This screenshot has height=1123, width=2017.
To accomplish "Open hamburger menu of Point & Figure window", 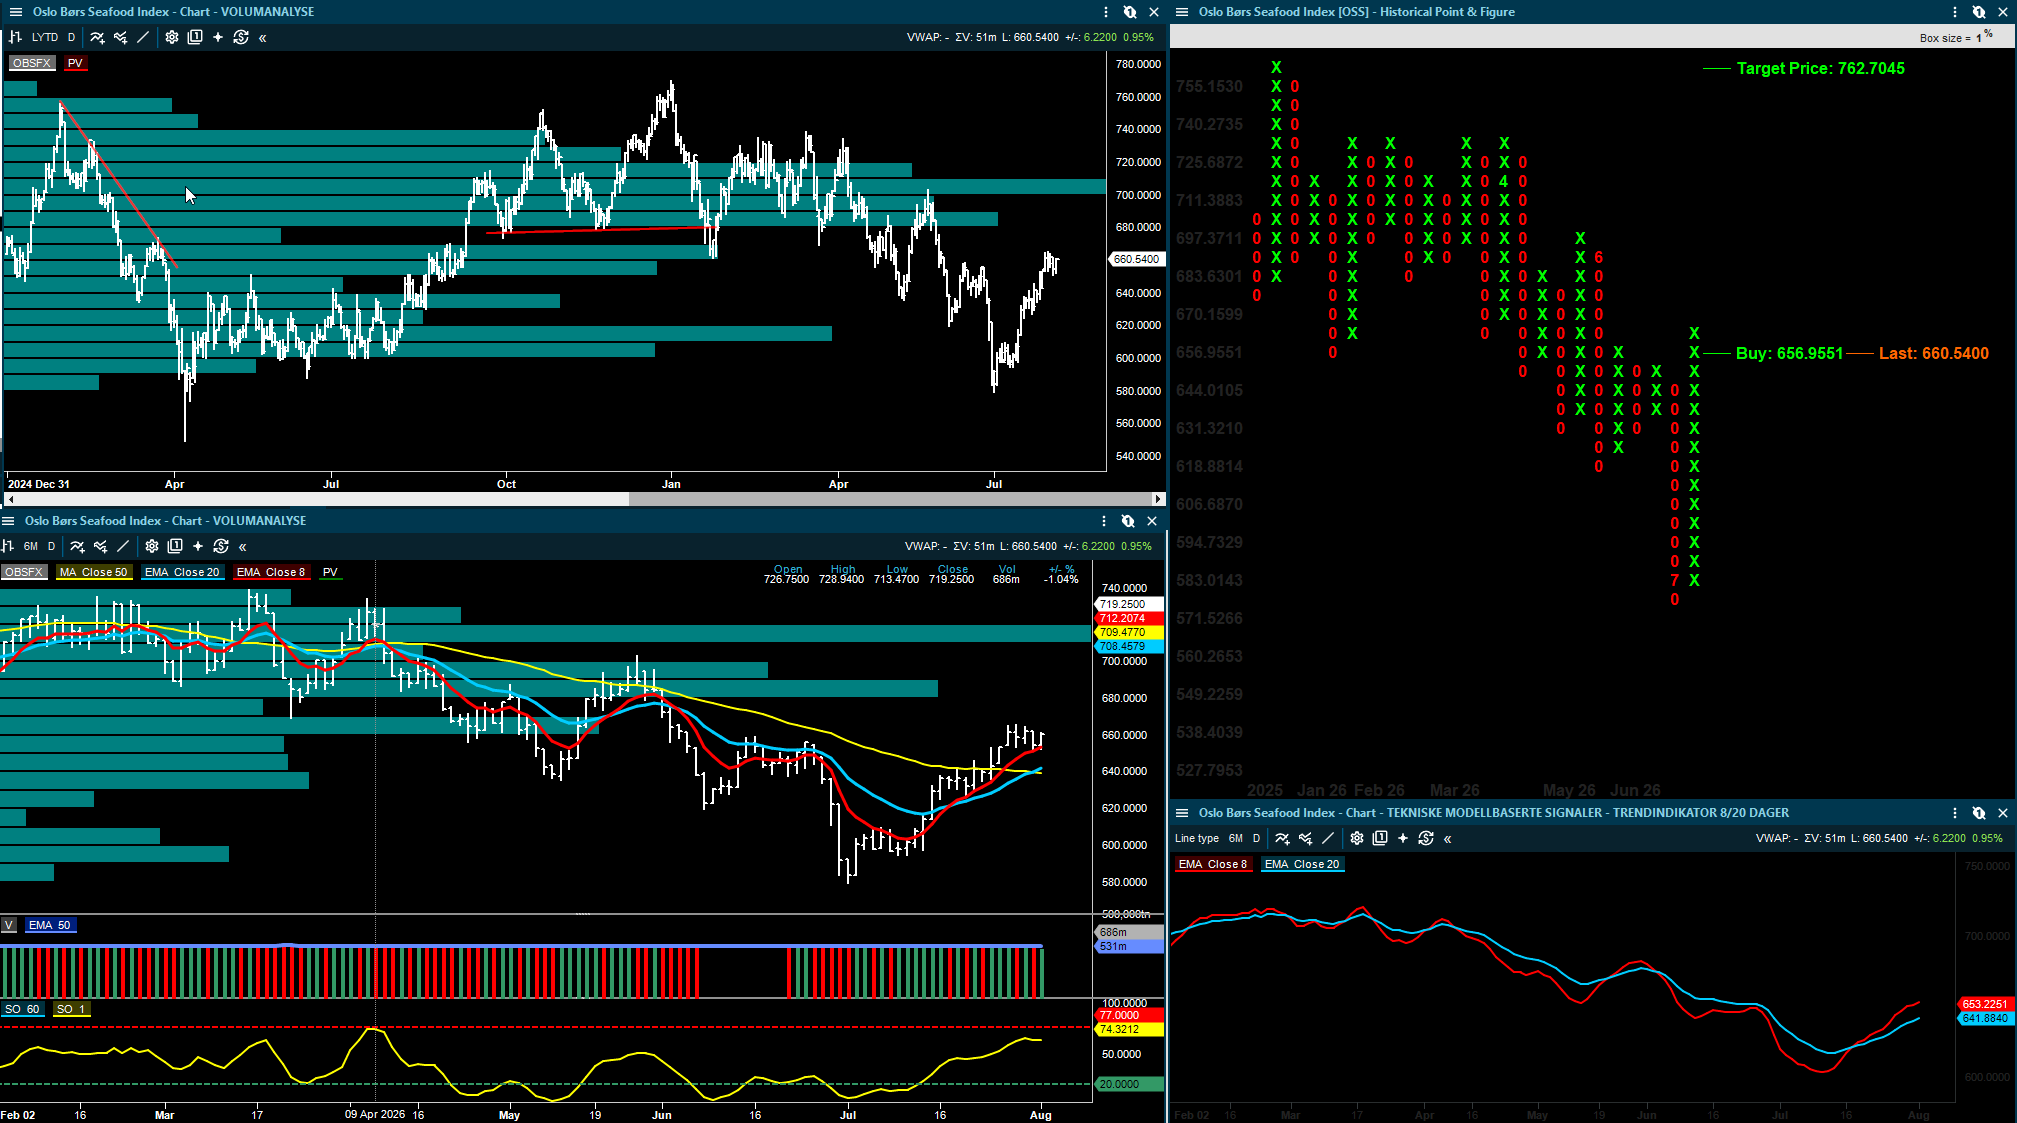I will (1182, 12).
